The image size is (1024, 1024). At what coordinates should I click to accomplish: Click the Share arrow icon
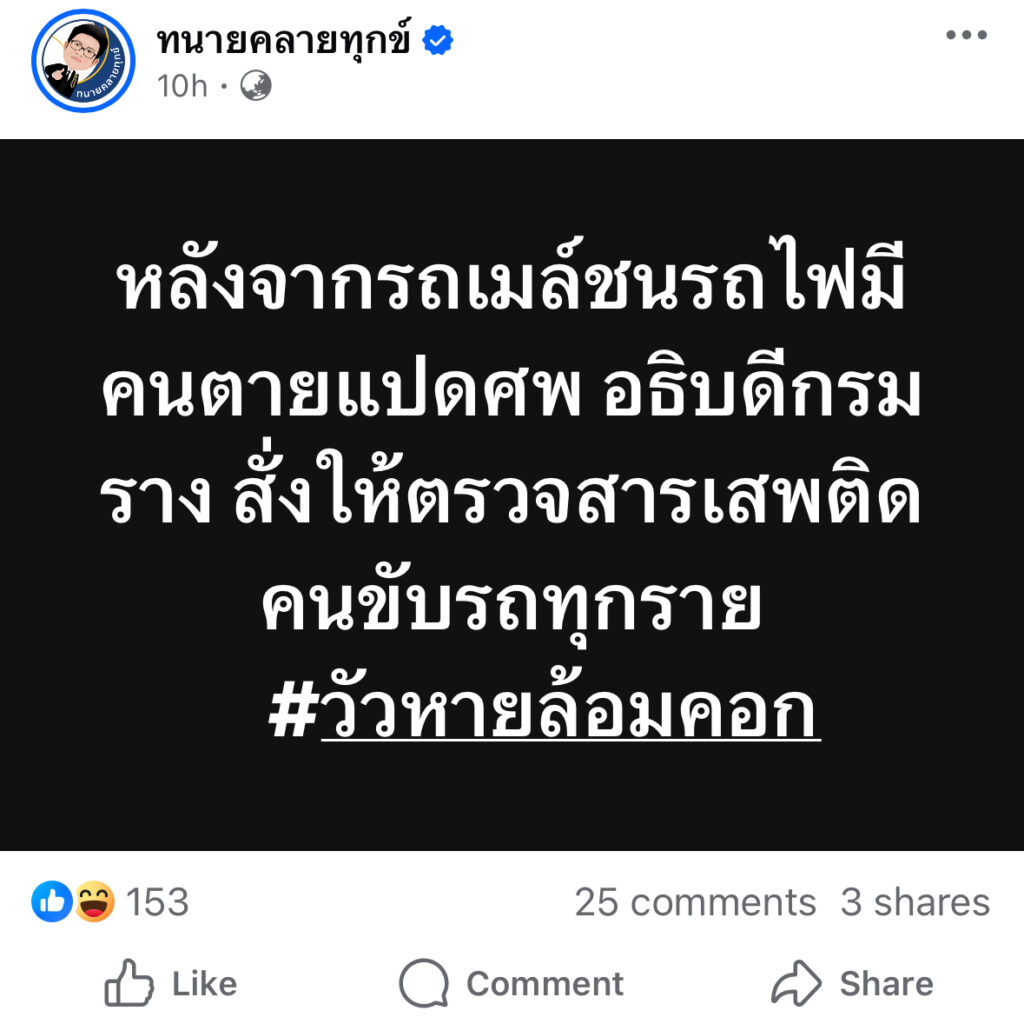tap(797, 983)
